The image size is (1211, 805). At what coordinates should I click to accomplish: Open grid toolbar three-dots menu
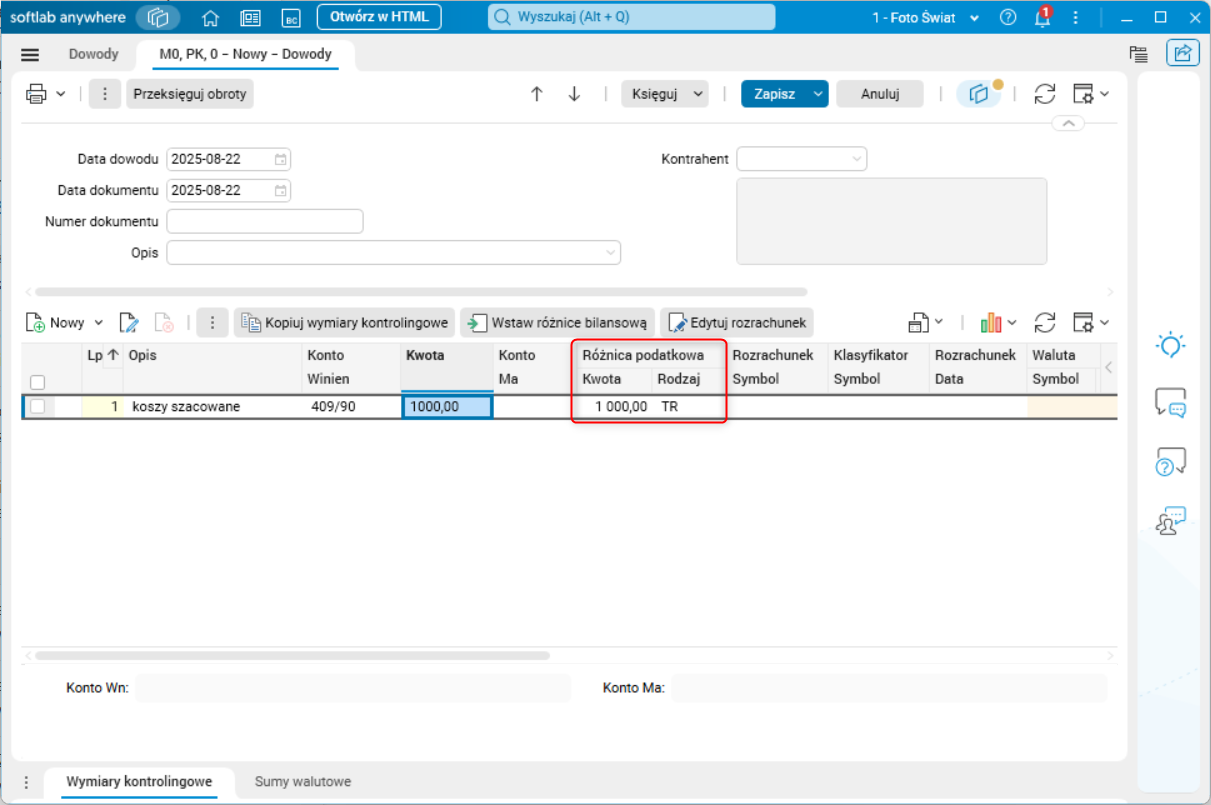[212, 323]
